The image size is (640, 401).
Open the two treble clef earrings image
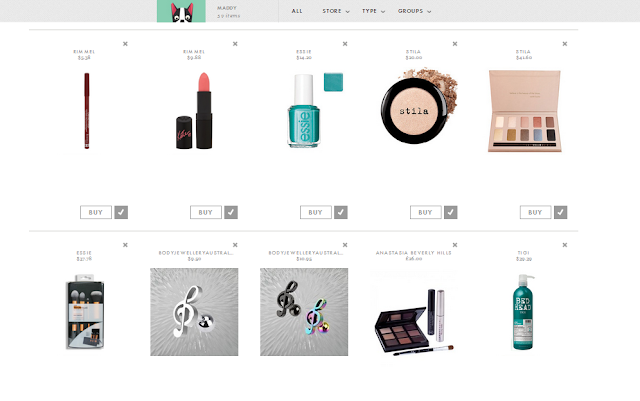[x=304, y=312]
